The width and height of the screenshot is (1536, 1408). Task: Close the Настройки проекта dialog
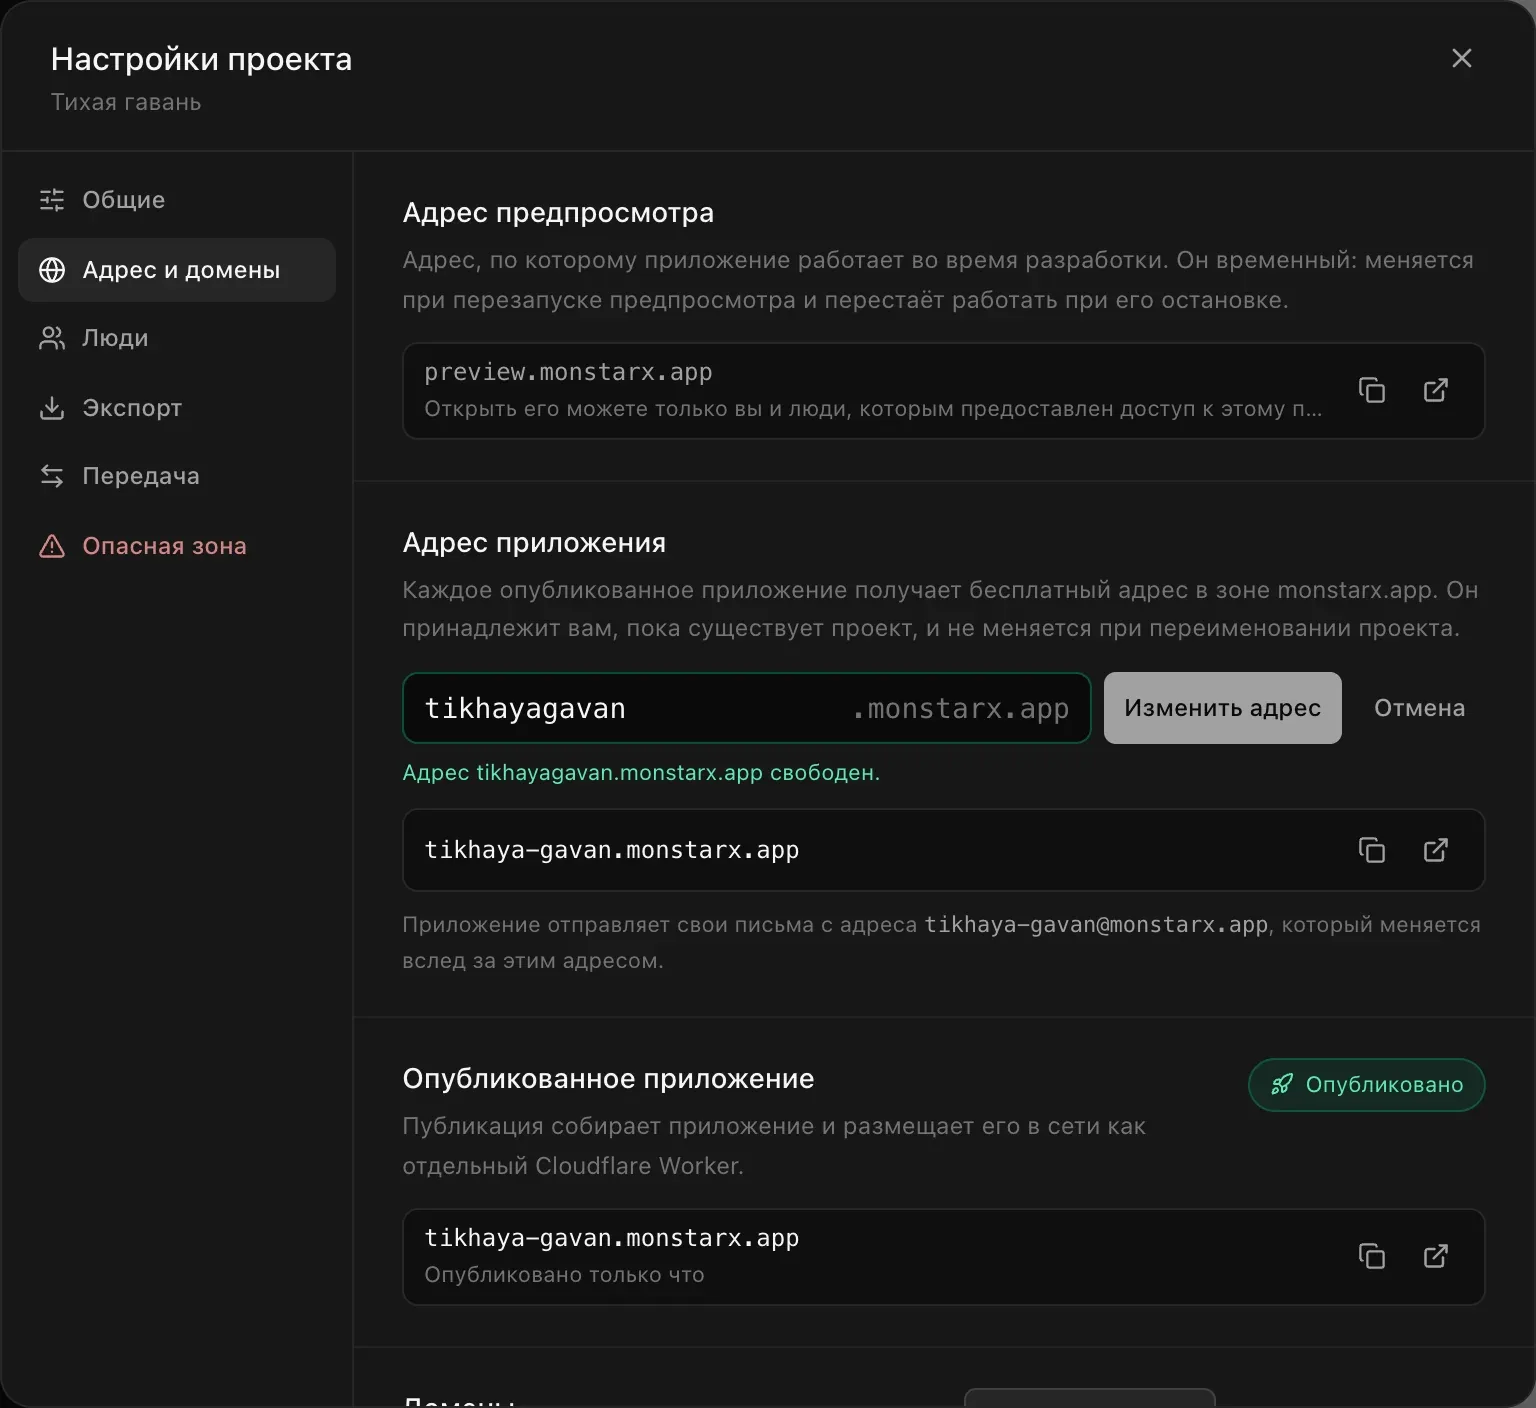pyautogui.click(x=1461, y=59)
